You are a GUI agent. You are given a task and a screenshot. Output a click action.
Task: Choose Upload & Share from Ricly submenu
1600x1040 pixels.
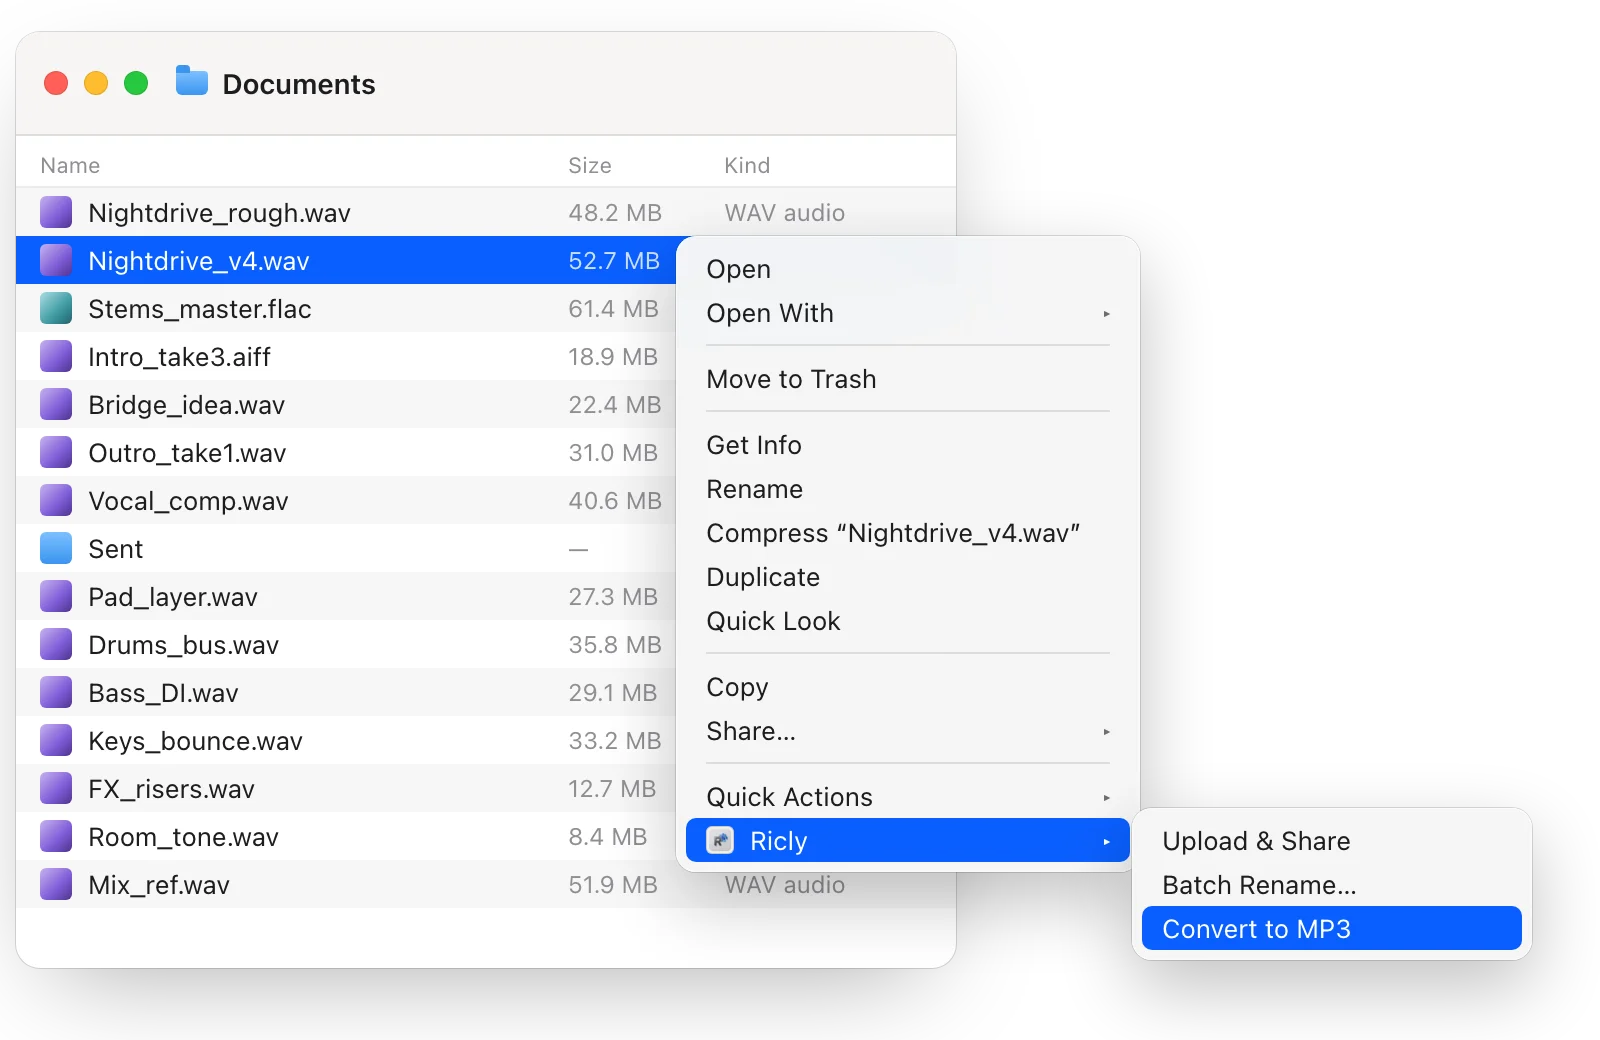[1332, 841]
